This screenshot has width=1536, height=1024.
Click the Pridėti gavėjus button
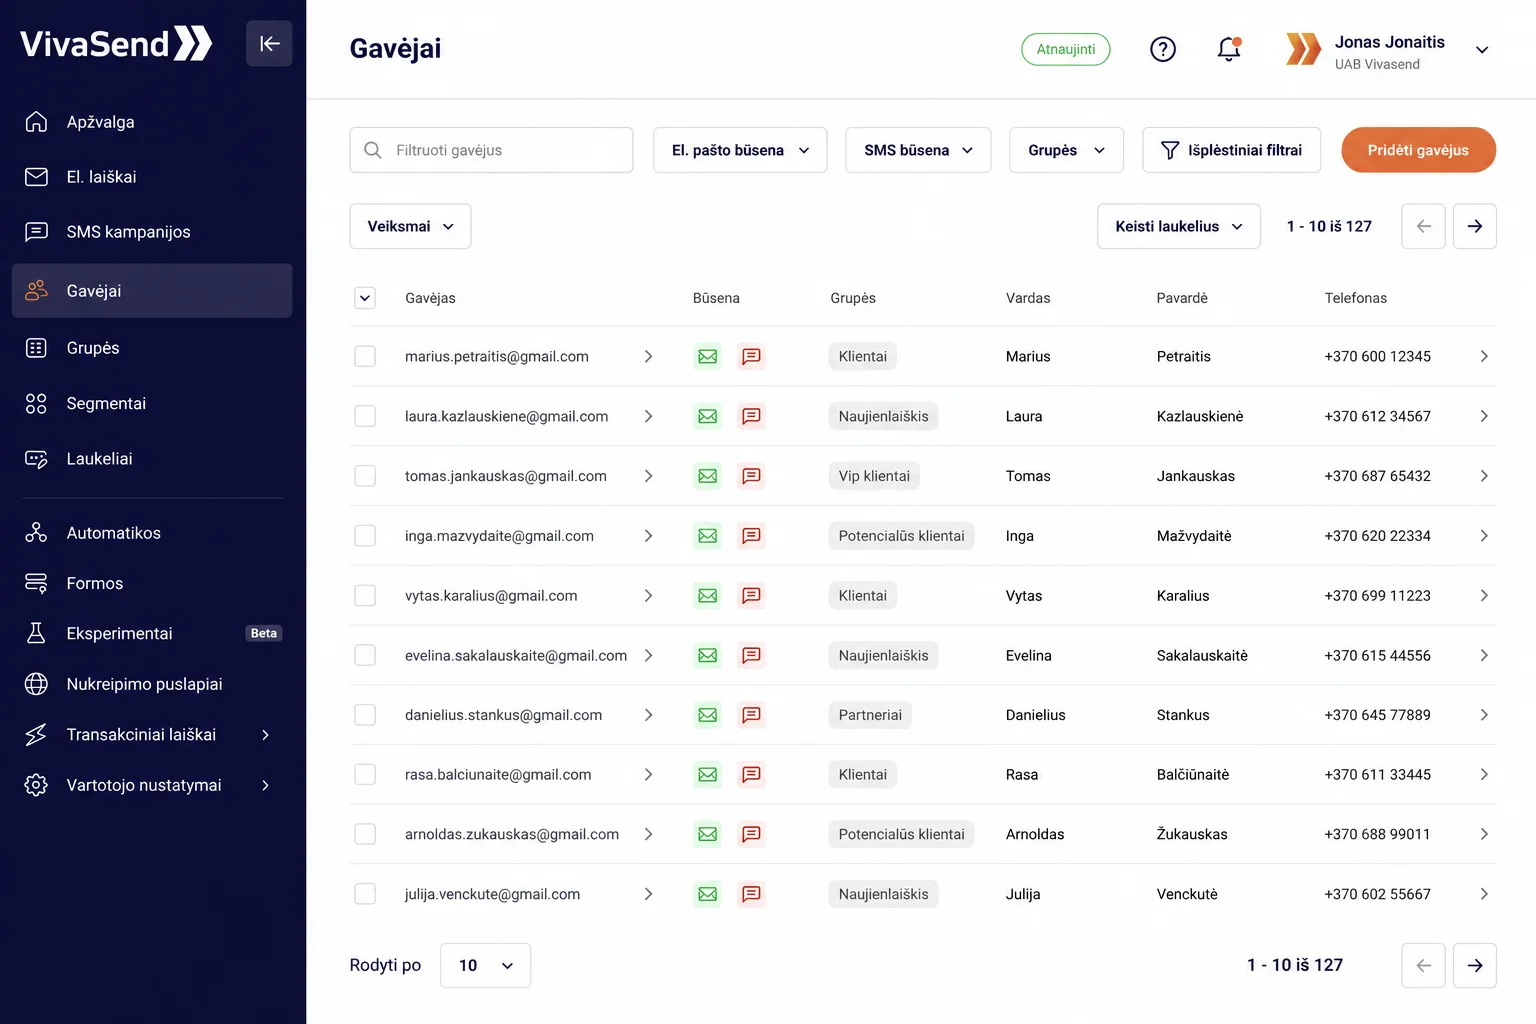[x=1418, y=150]
